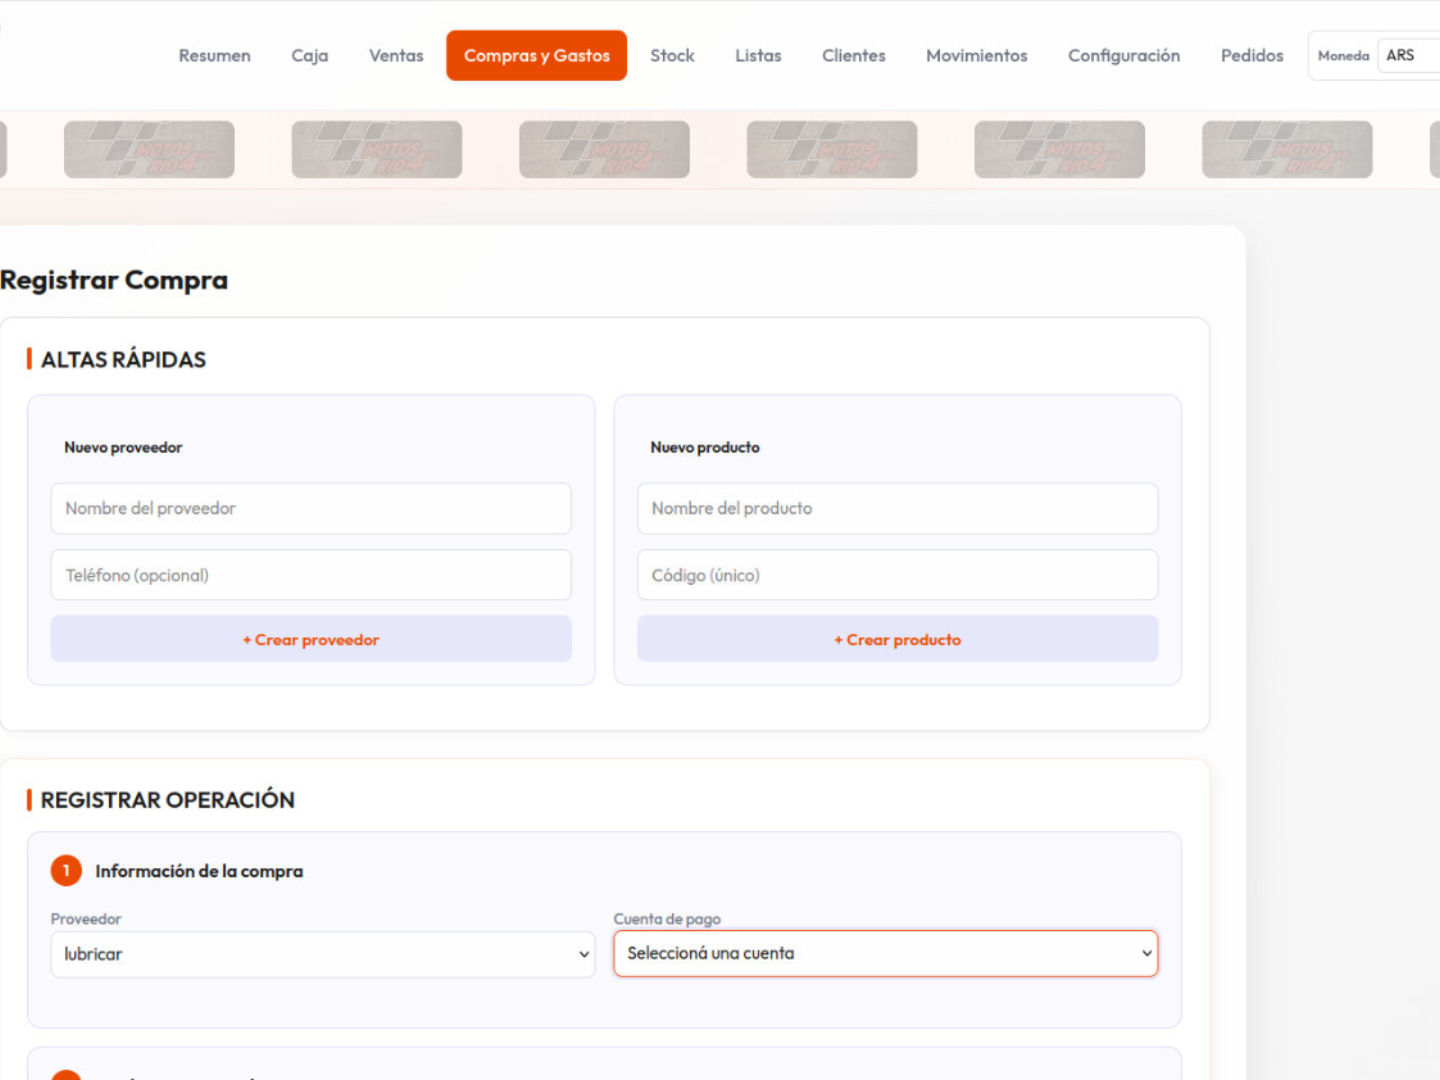1440x1080 pixels.
Task: Open the Clientes tab
Action: pos(853,56)
